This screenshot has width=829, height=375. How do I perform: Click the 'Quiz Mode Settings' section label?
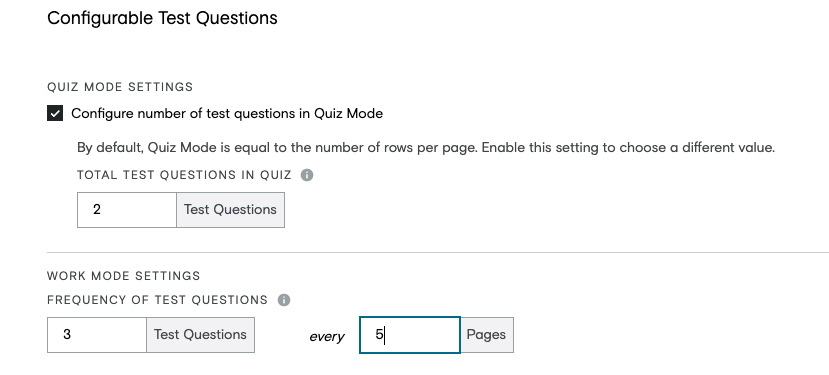[x=120, y=87]
